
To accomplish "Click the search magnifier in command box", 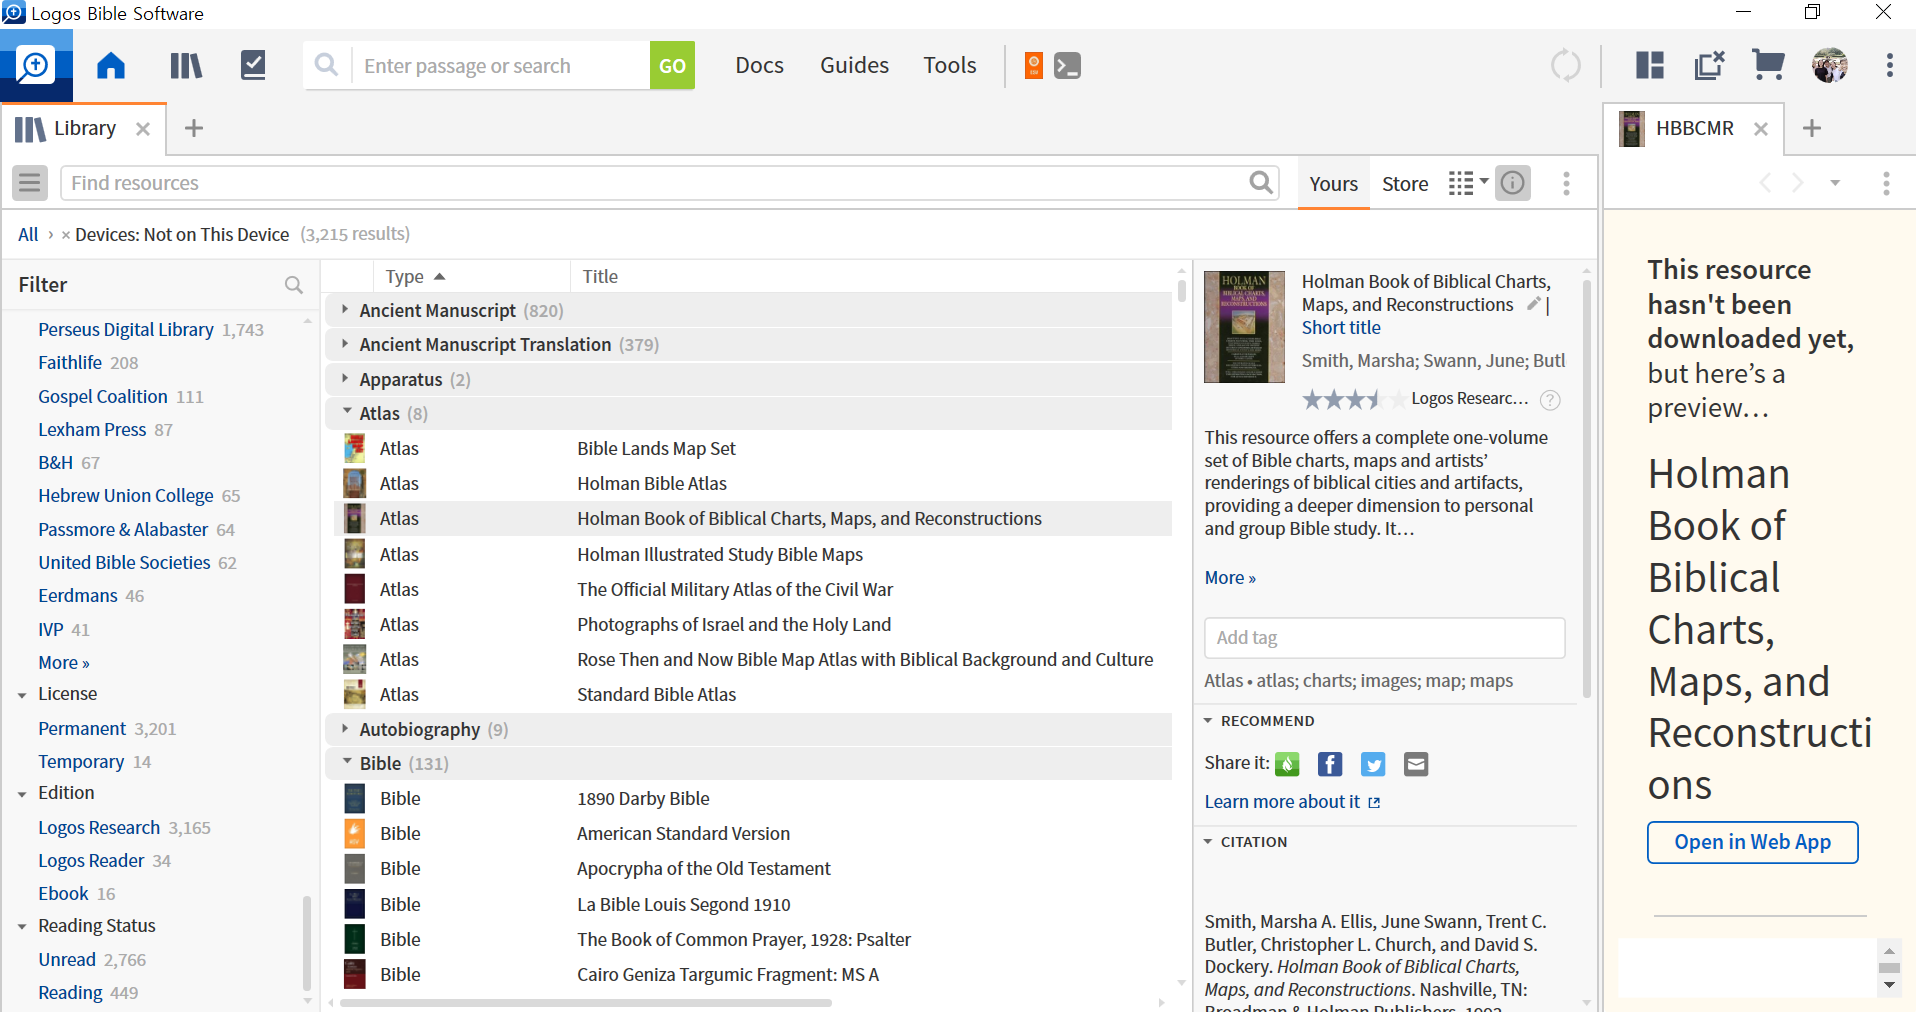I will coord(326,65).
